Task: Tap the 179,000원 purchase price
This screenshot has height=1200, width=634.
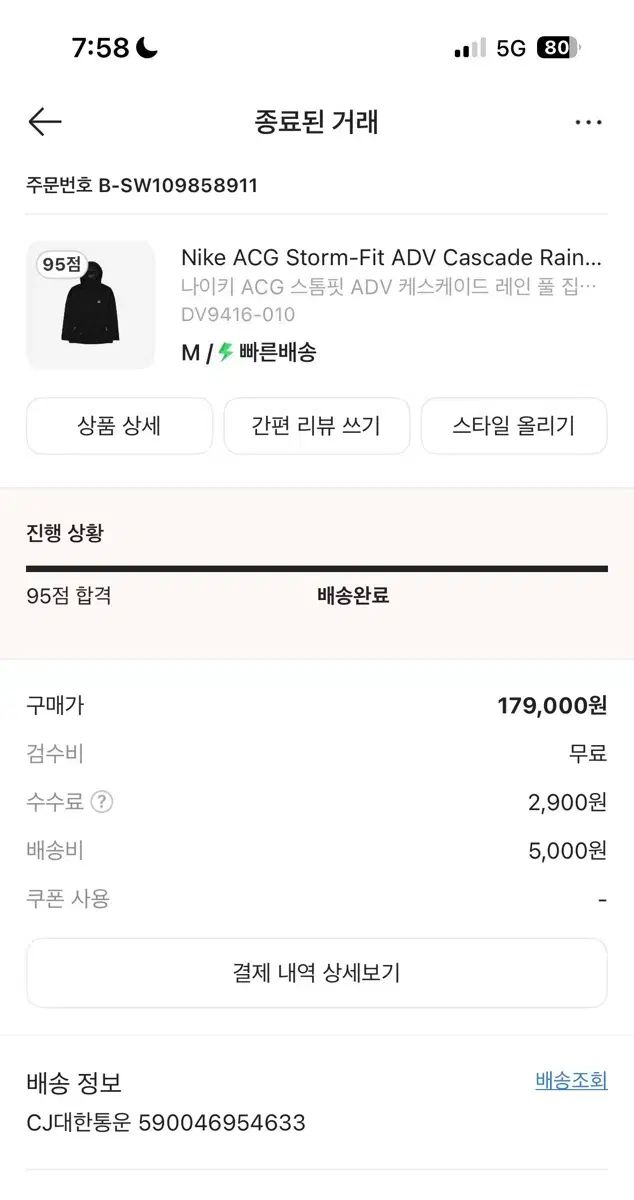Action: [x=552, y=706]
